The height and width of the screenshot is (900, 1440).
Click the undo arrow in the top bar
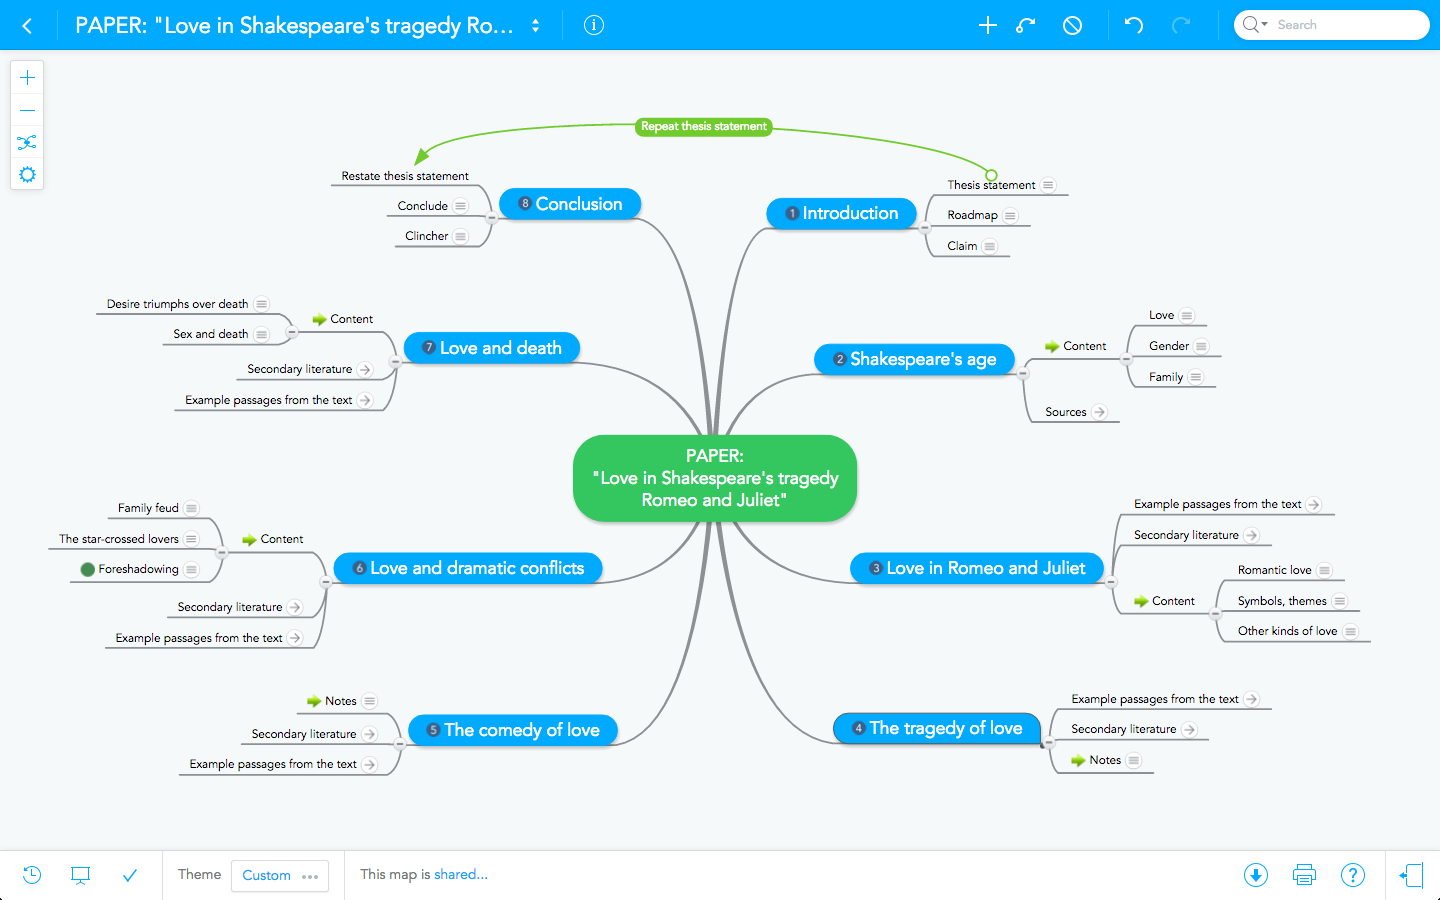(x=1133, y=26)
